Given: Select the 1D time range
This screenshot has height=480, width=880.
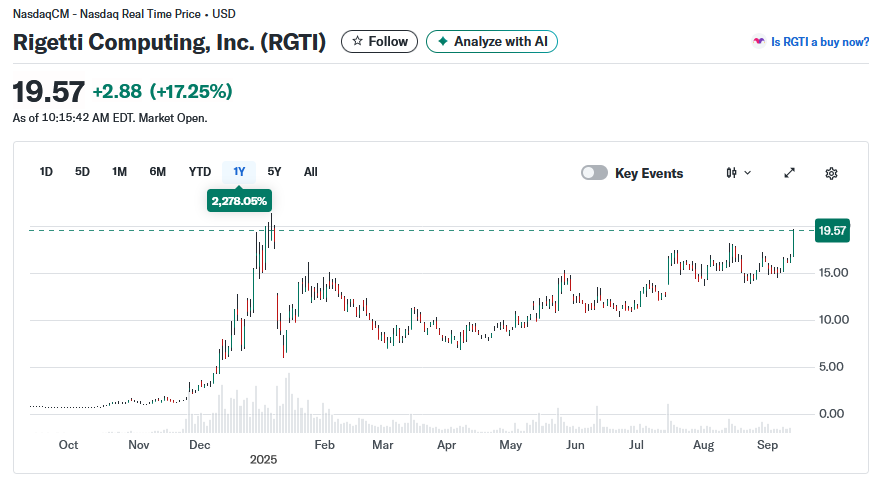Looking at the screenshot, I should coord(46,172).
